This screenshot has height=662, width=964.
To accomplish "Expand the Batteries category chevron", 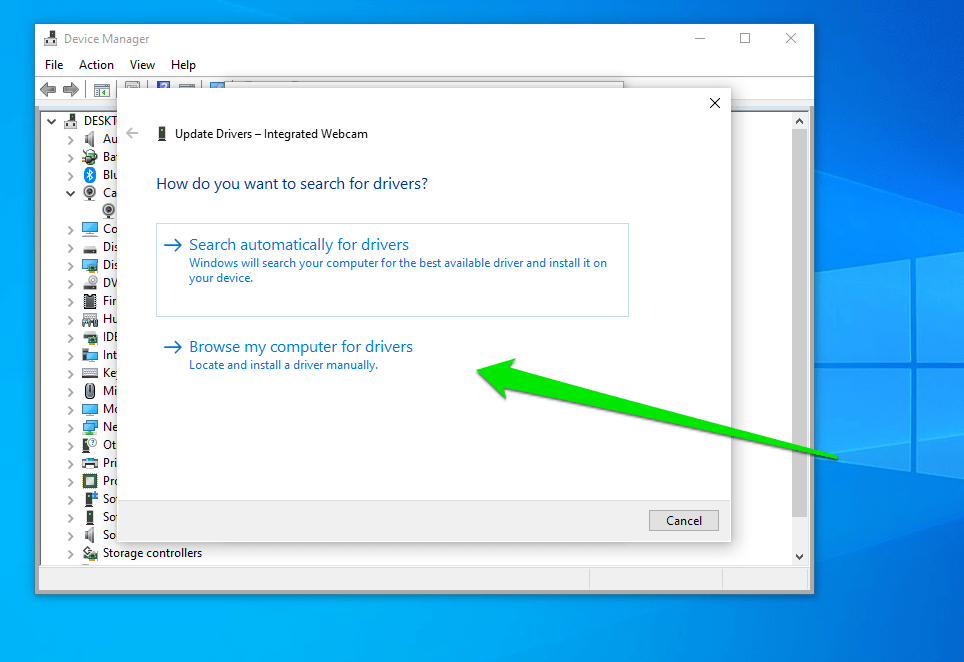I will pos(70,157).
